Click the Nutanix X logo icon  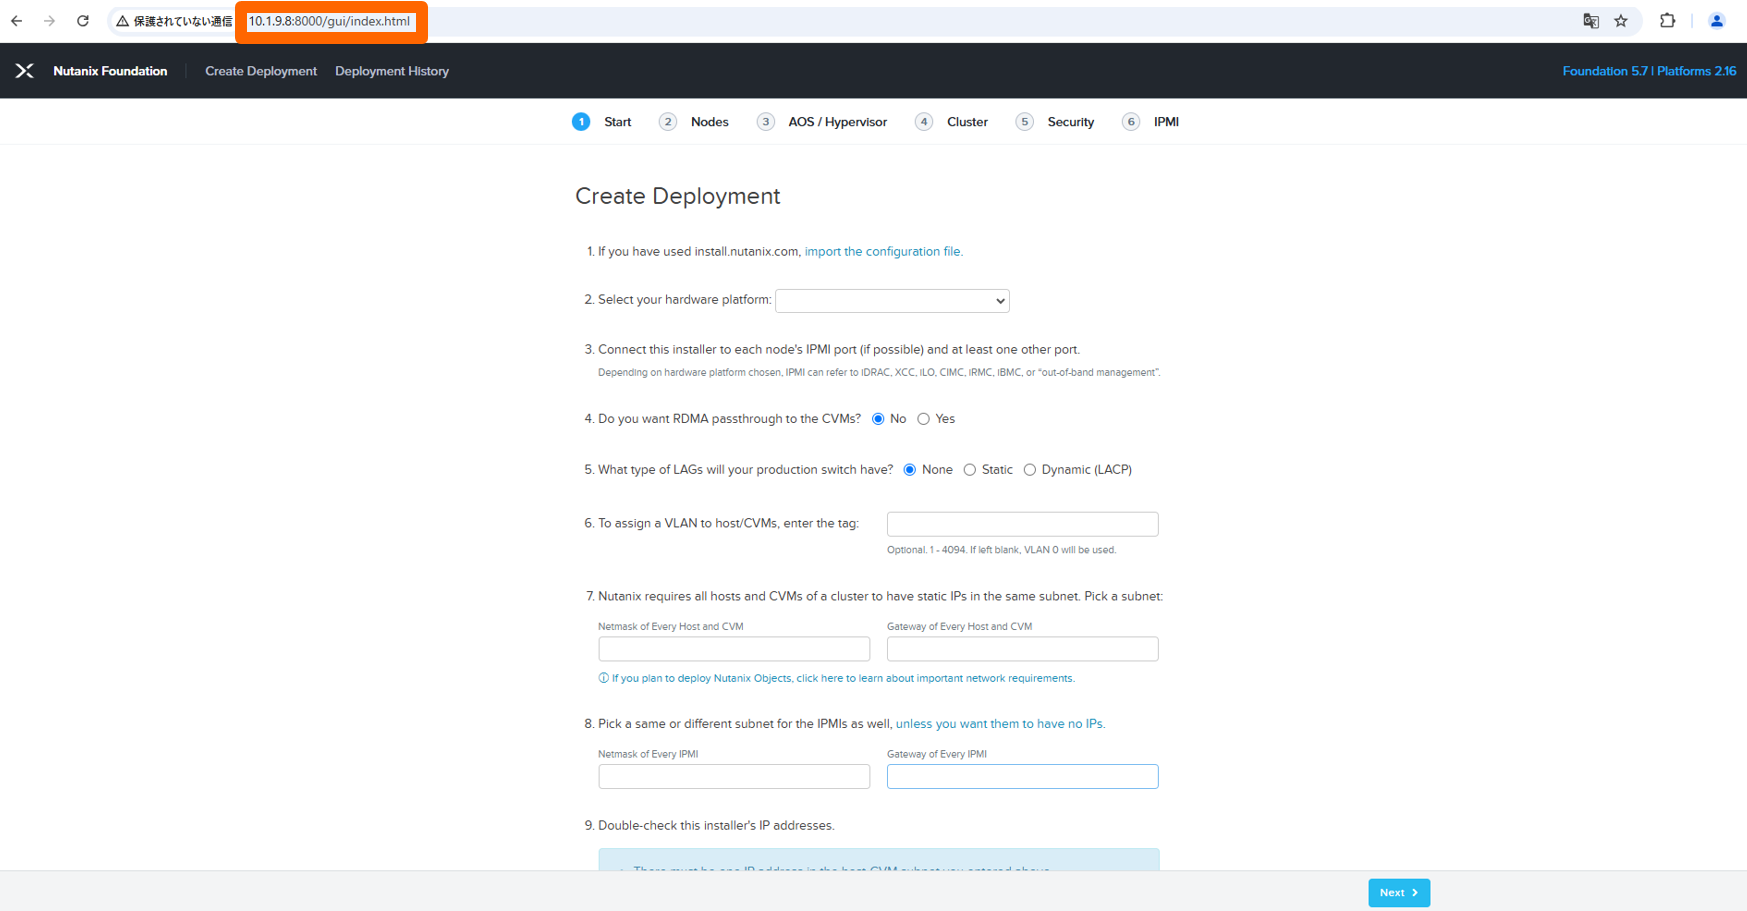pos(25,71)
